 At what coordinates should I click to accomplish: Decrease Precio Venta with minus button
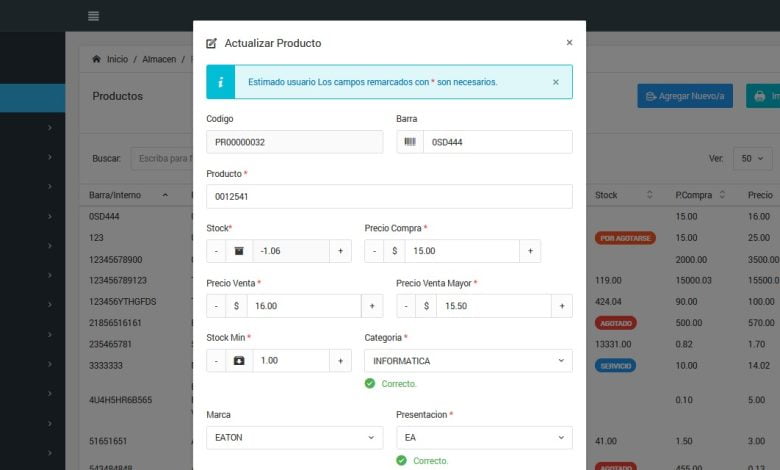[217, 306]
